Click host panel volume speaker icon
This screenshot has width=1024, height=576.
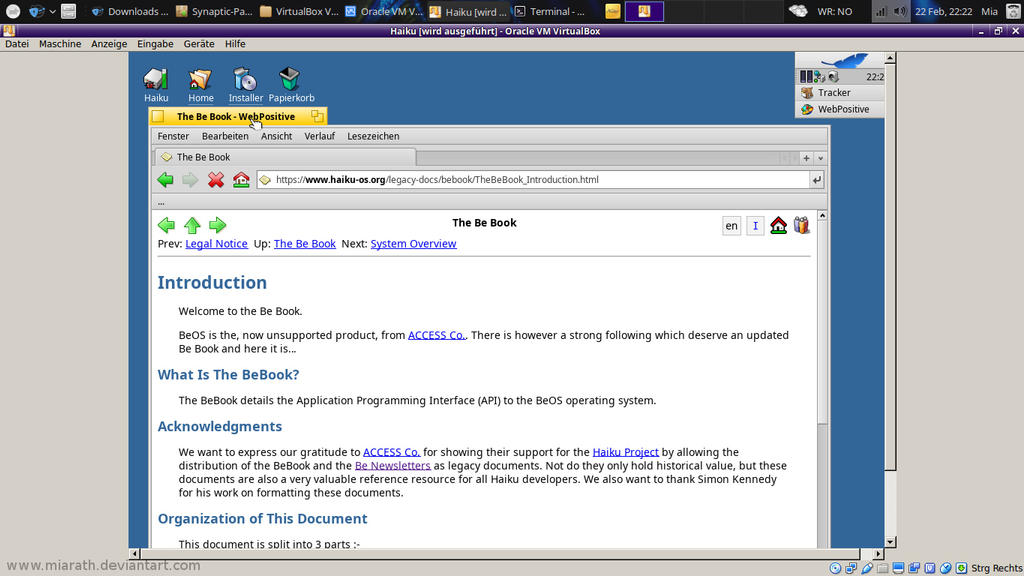[900, 11]
